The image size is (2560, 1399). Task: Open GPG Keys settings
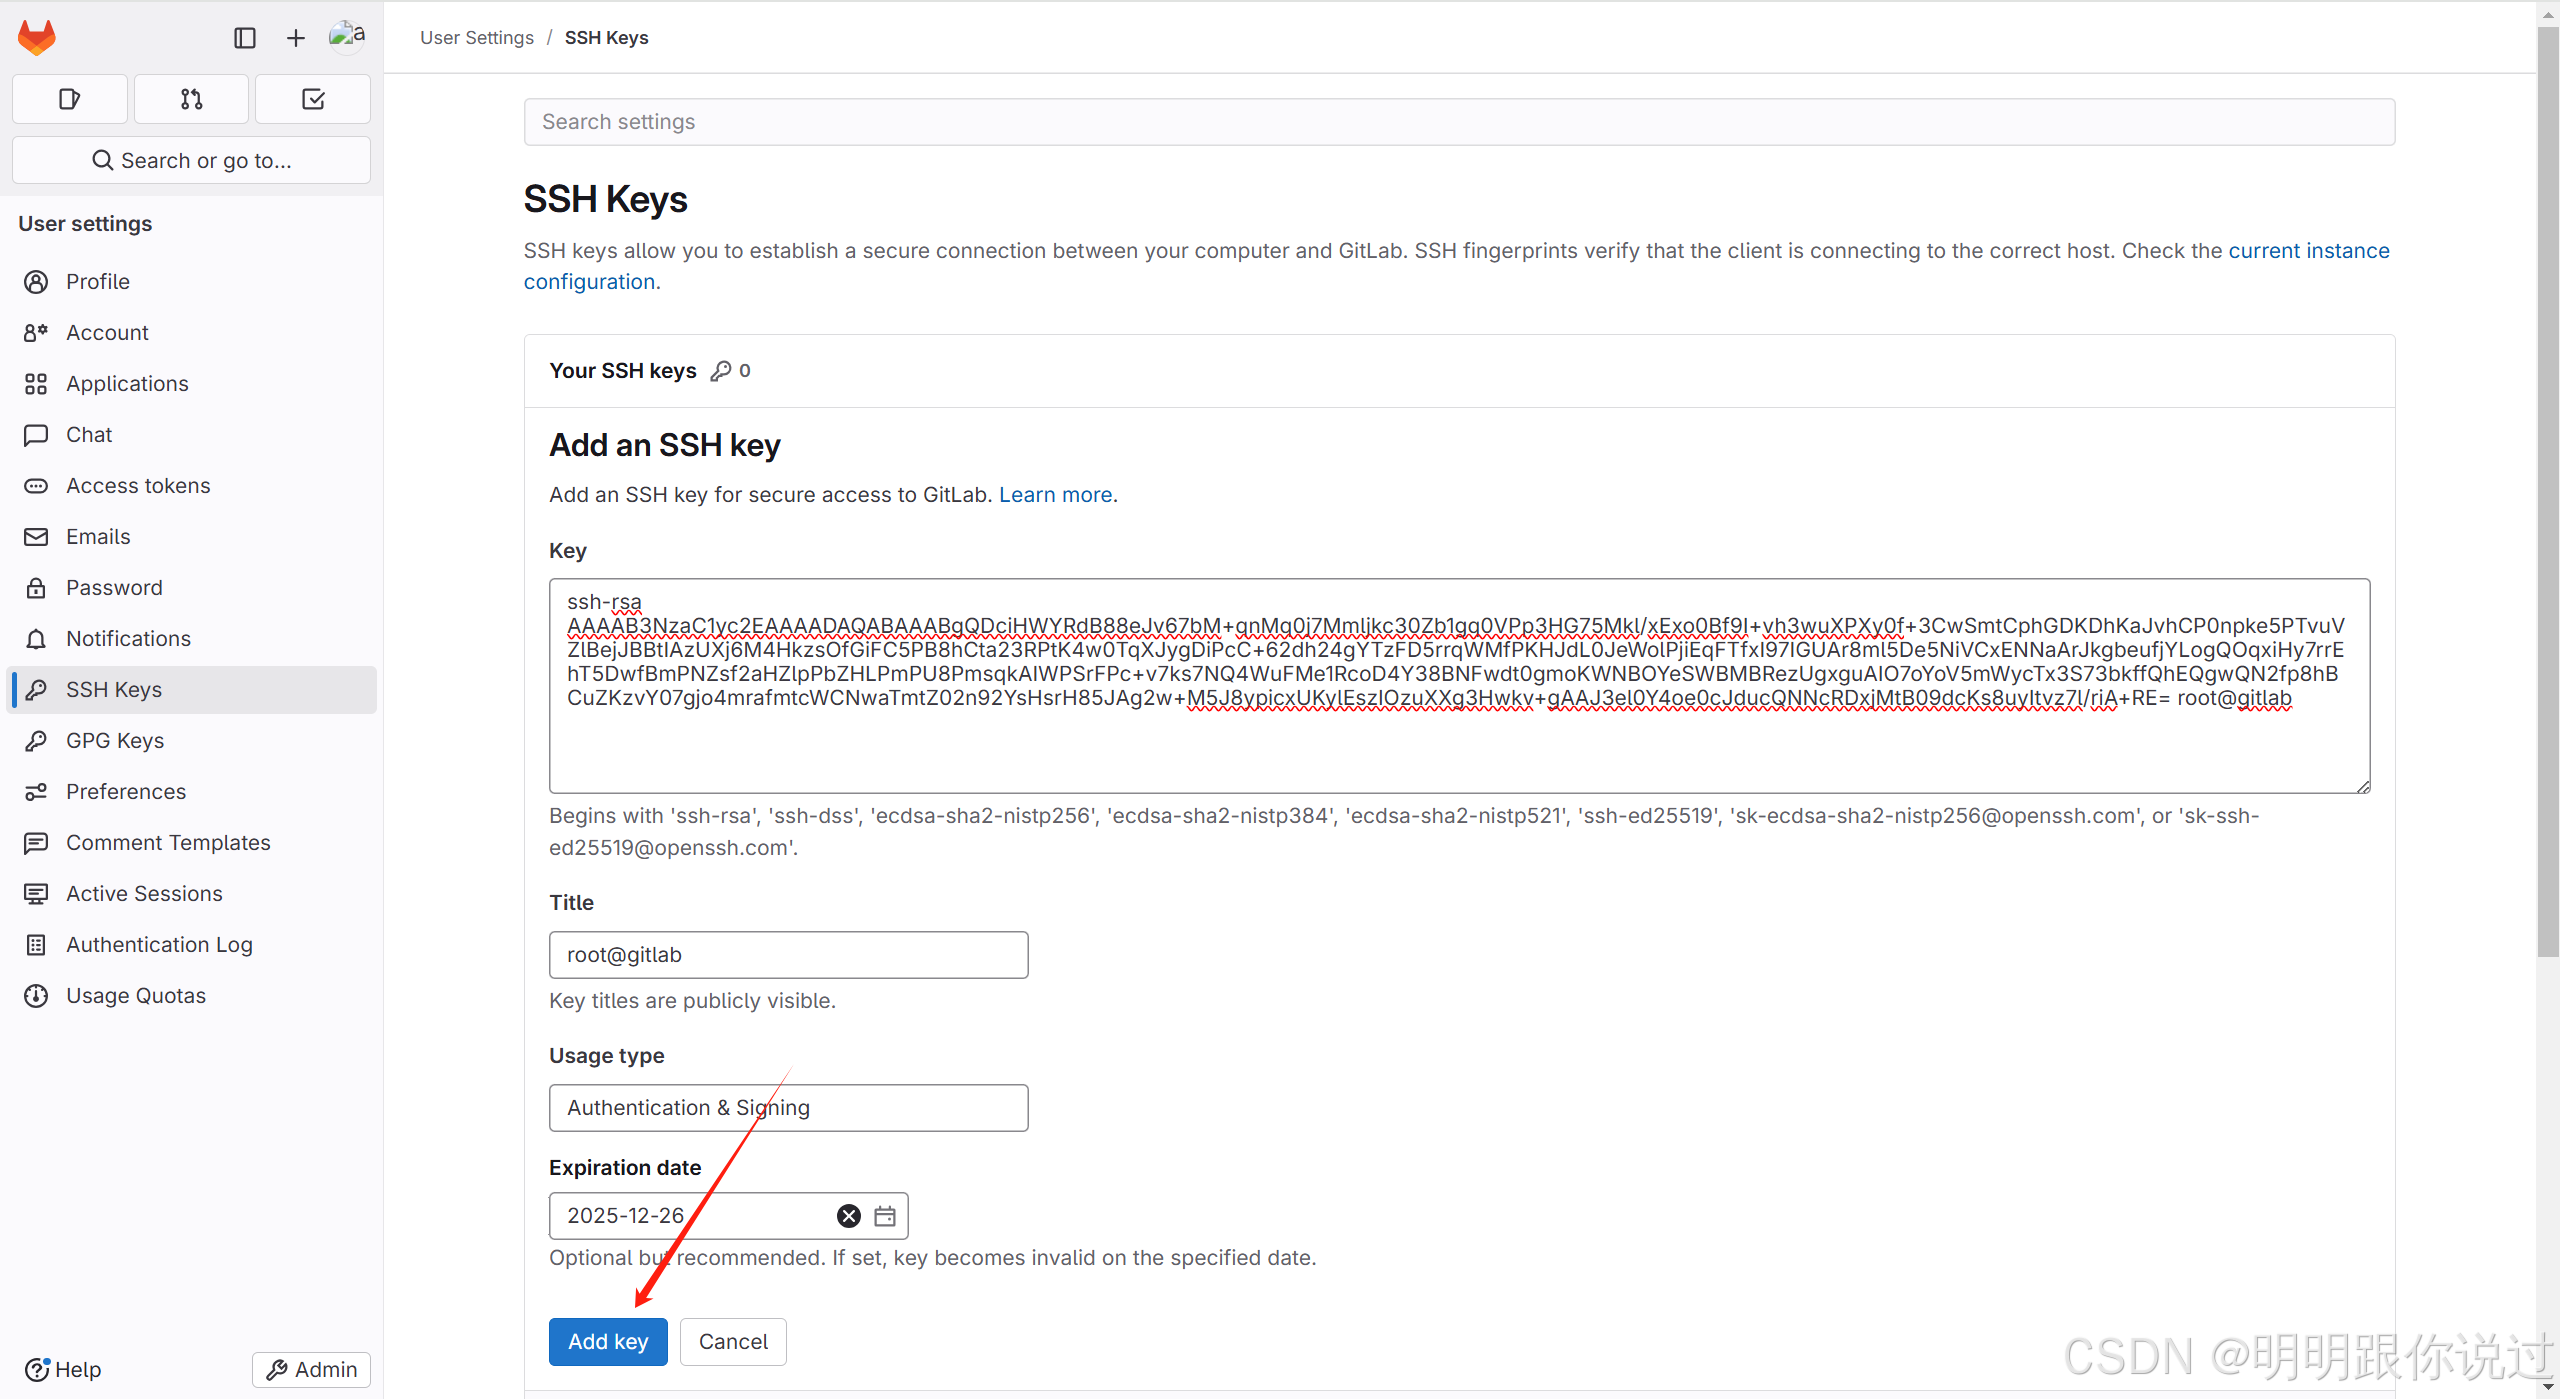point(191,741)
